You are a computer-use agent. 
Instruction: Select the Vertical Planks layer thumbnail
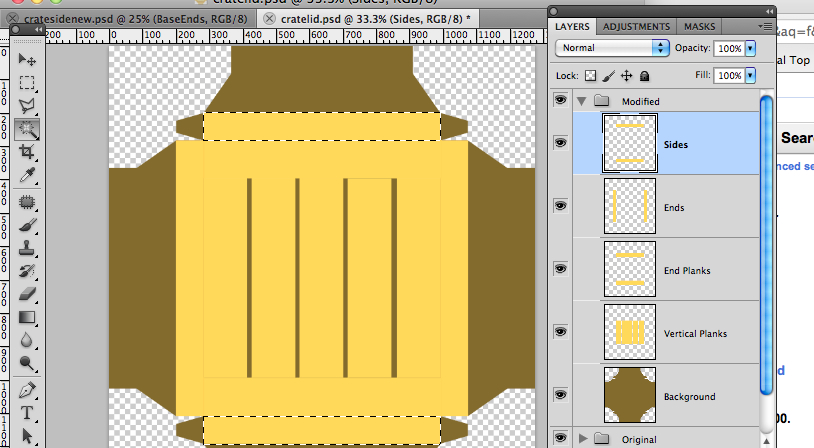coord(630,332)
